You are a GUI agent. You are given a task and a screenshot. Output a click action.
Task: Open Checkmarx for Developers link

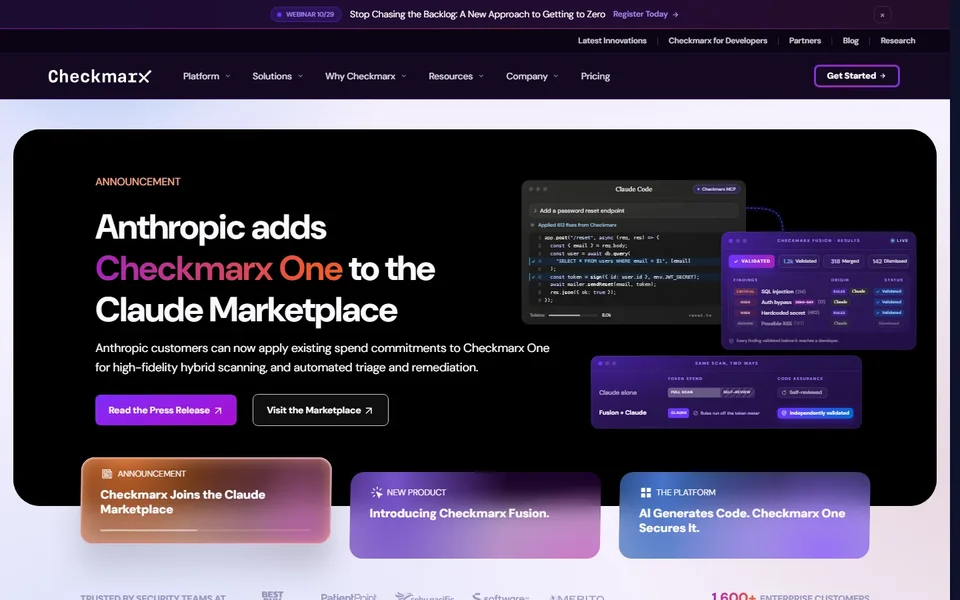pos(718,40)
